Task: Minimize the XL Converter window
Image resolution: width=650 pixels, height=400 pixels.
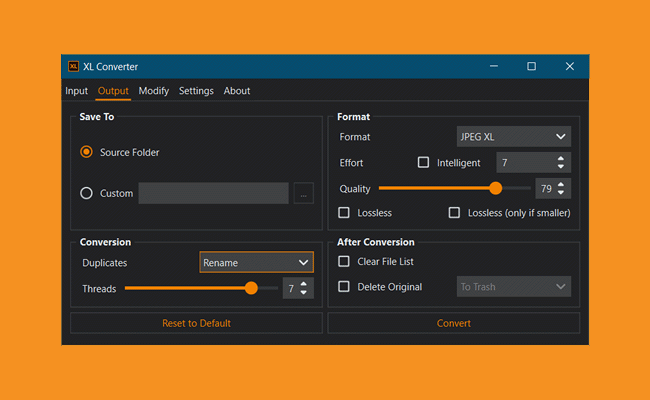Action: [x=494, y=66]
